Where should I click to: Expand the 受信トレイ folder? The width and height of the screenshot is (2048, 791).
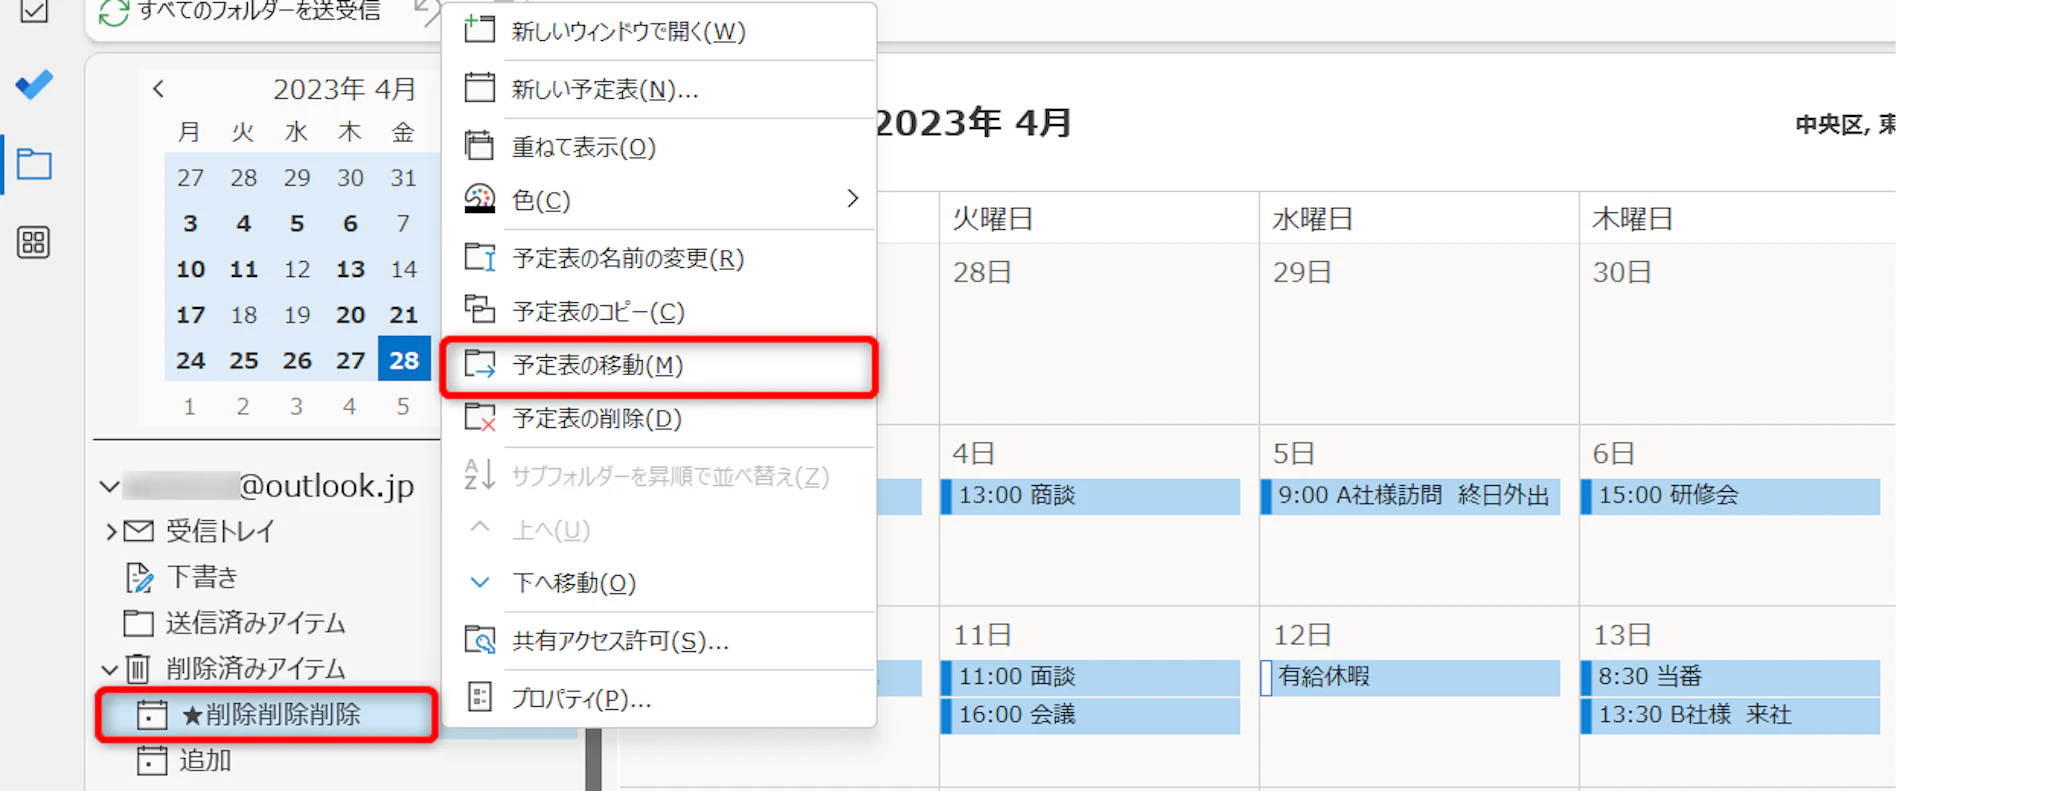110,531
